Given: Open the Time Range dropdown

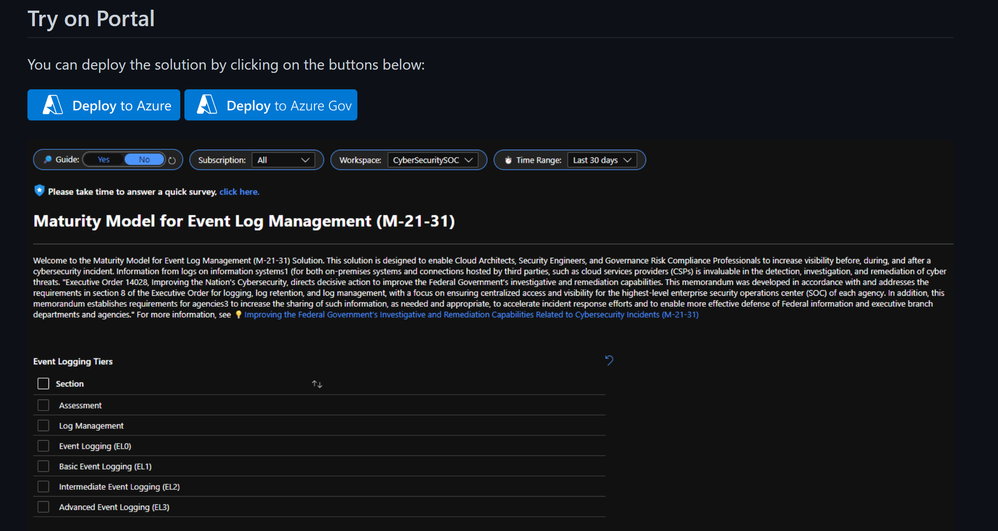Looking at the screenshot, I should tap(601, 160).
